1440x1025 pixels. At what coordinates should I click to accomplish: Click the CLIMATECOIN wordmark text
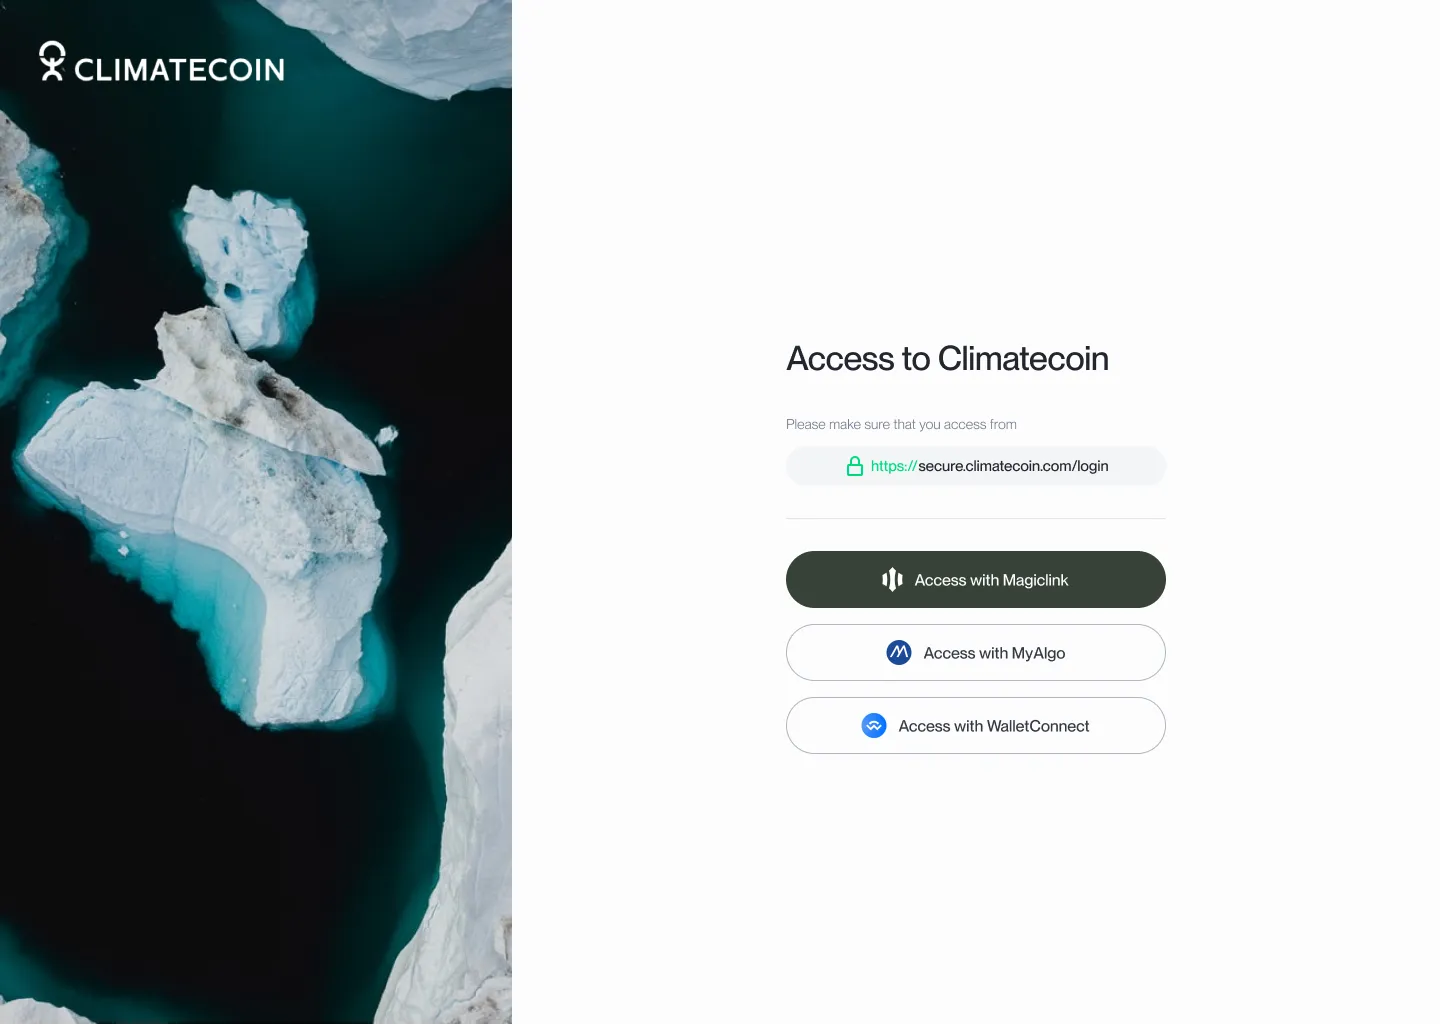tap(180, 69)
